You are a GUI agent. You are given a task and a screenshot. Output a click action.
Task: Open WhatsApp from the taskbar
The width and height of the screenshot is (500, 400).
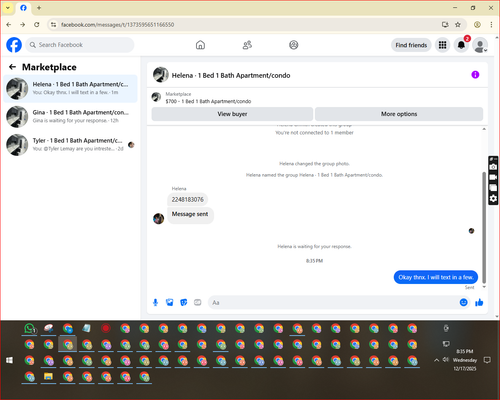[30, 328]
